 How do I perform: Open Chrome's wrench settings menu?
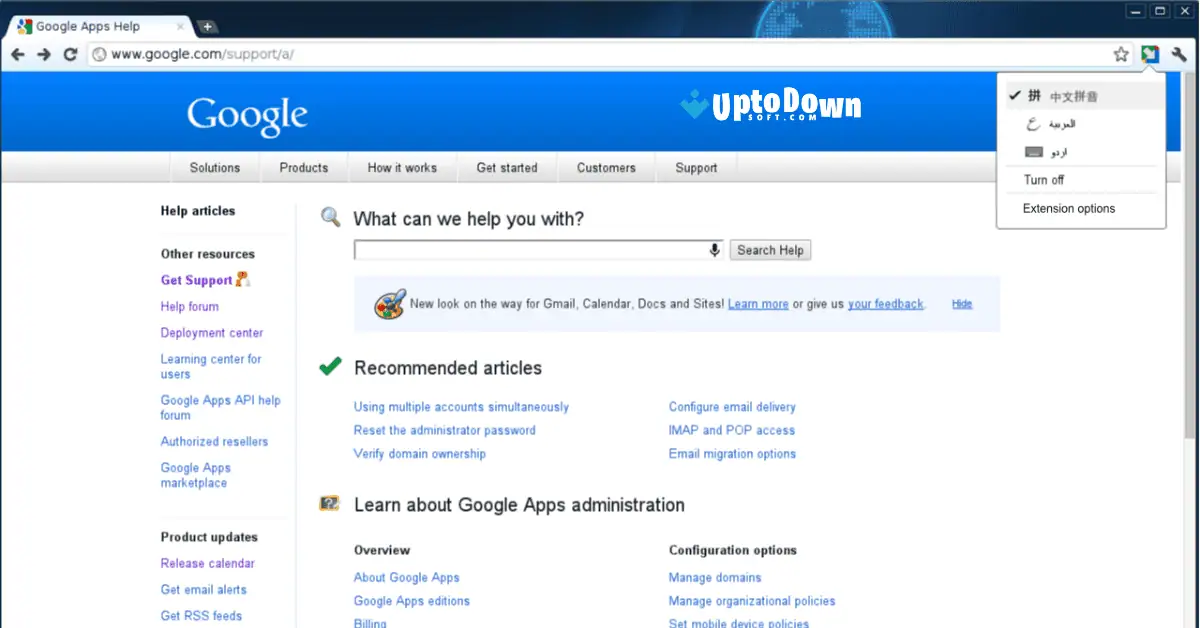(1177, 54)
